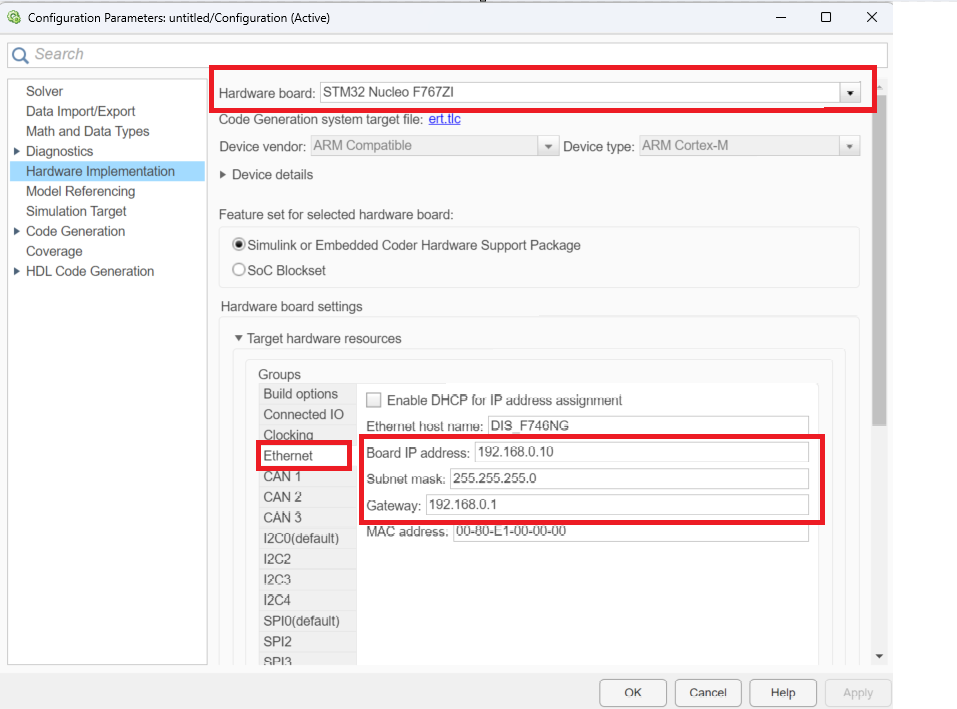This screenshot has width=957, height=709.
Task: Open the ert.tlc target file link
Action: click(444, 119)
